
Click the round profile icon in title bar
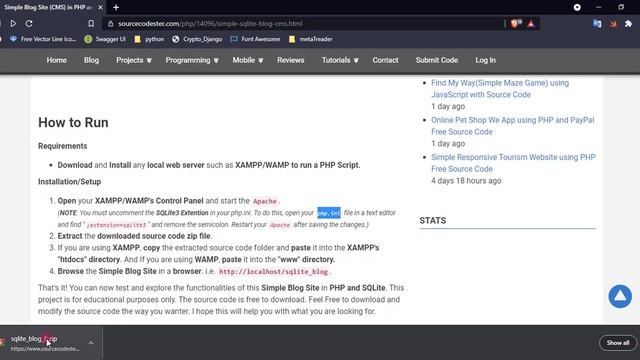pyautogui.click(x=577, y=7)
